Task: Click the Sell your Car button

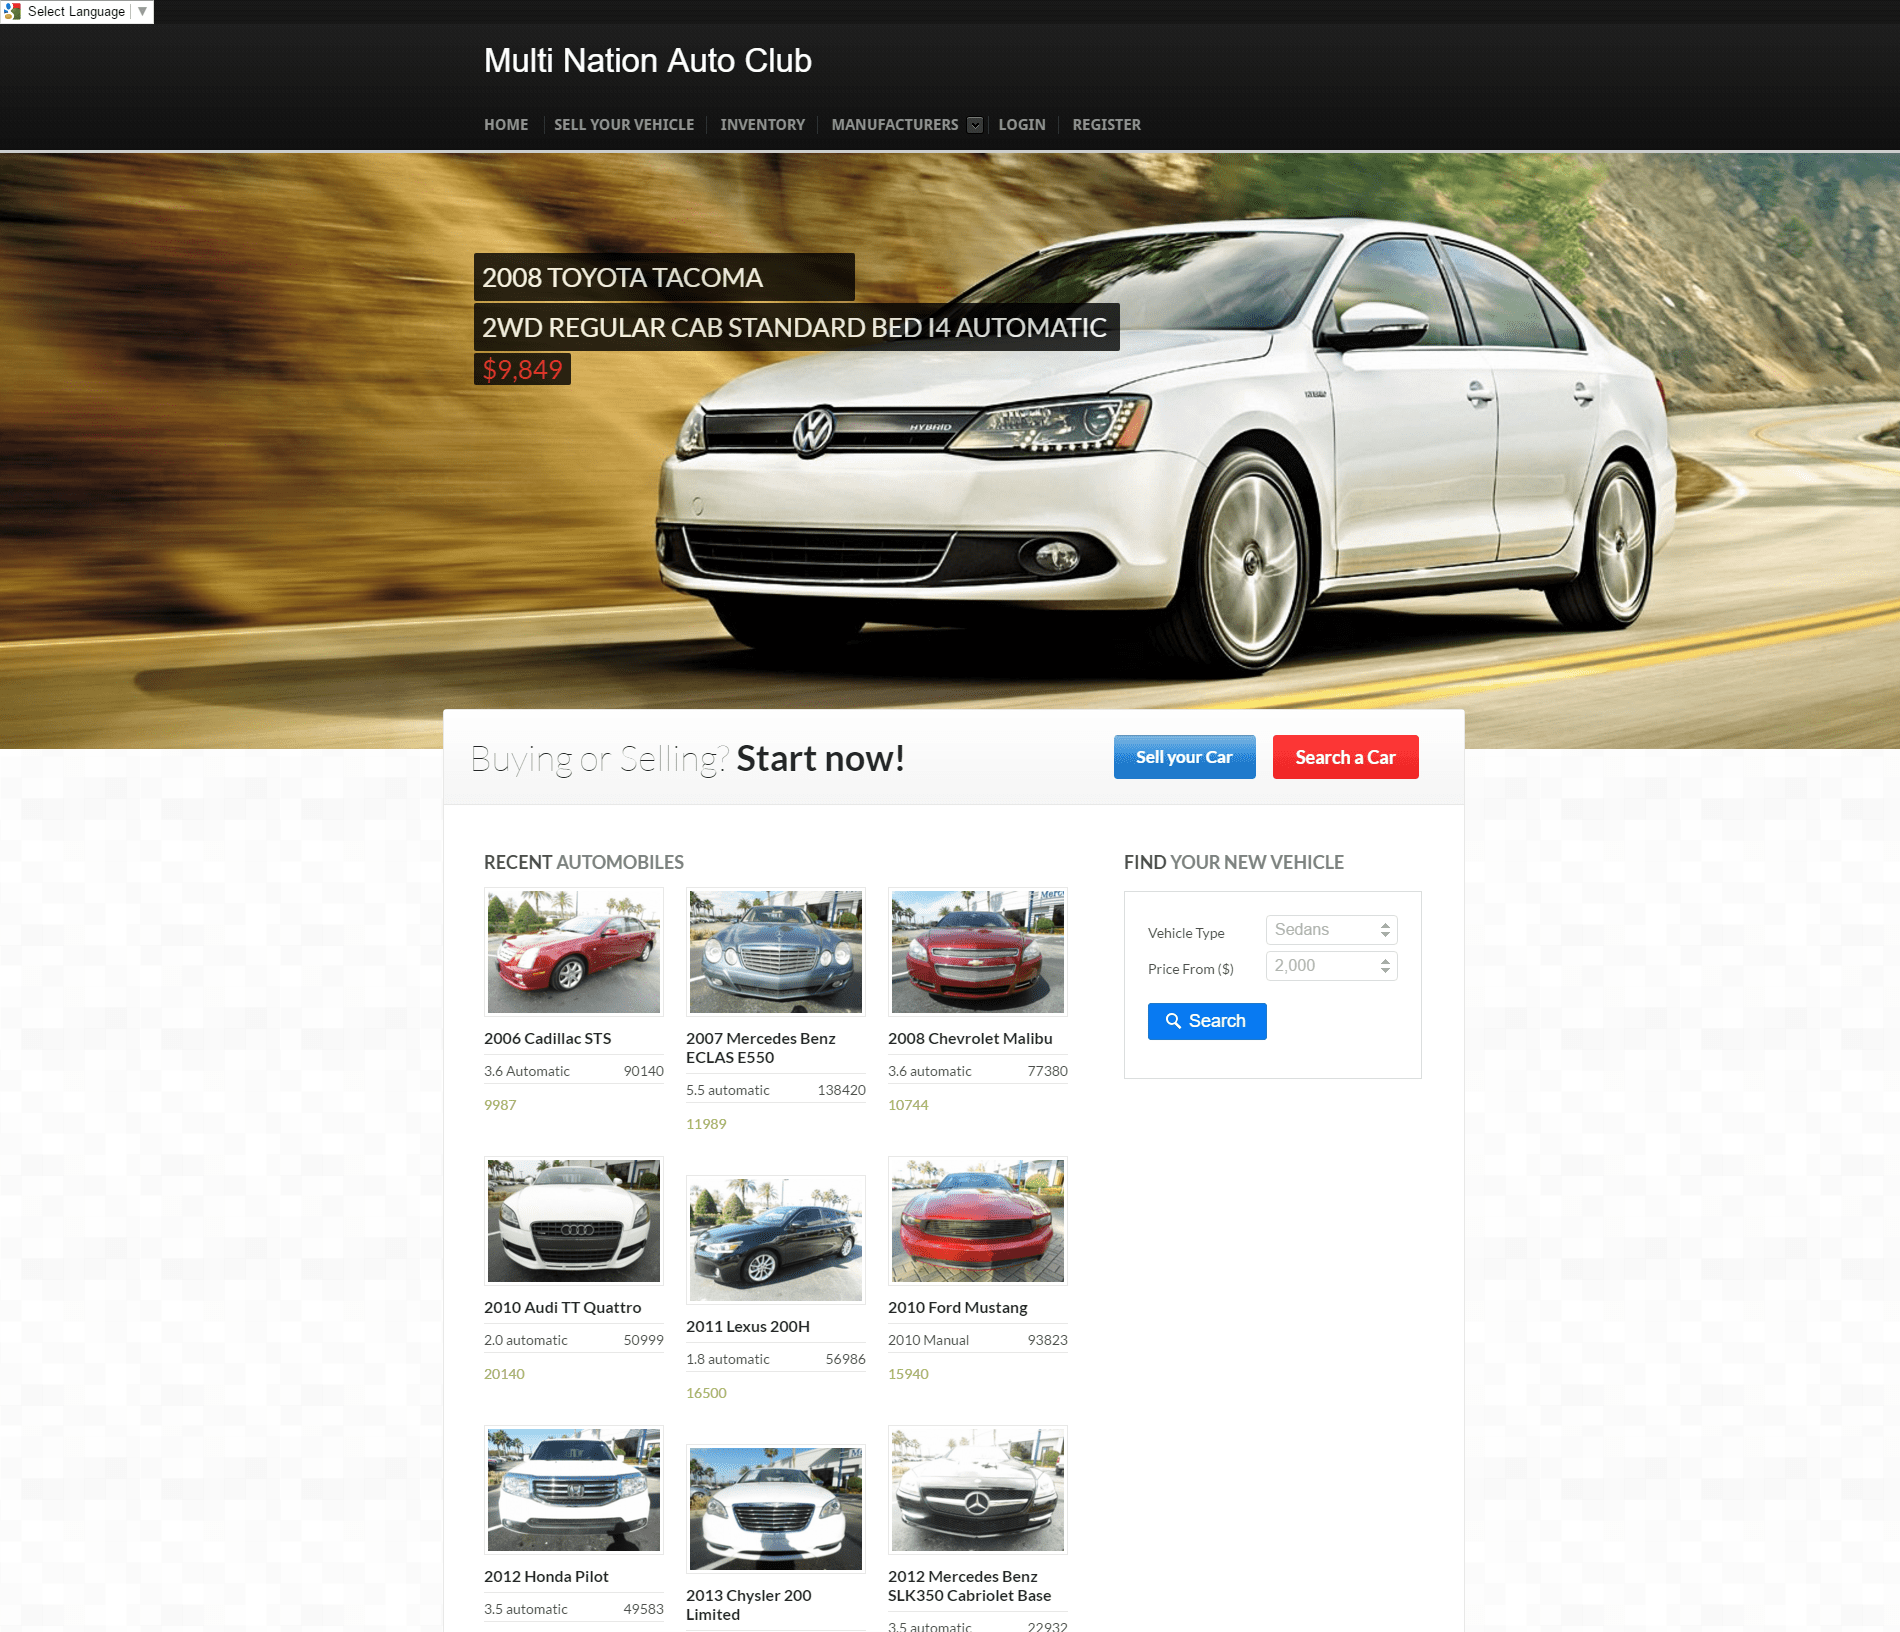Action: point(1184,757)
